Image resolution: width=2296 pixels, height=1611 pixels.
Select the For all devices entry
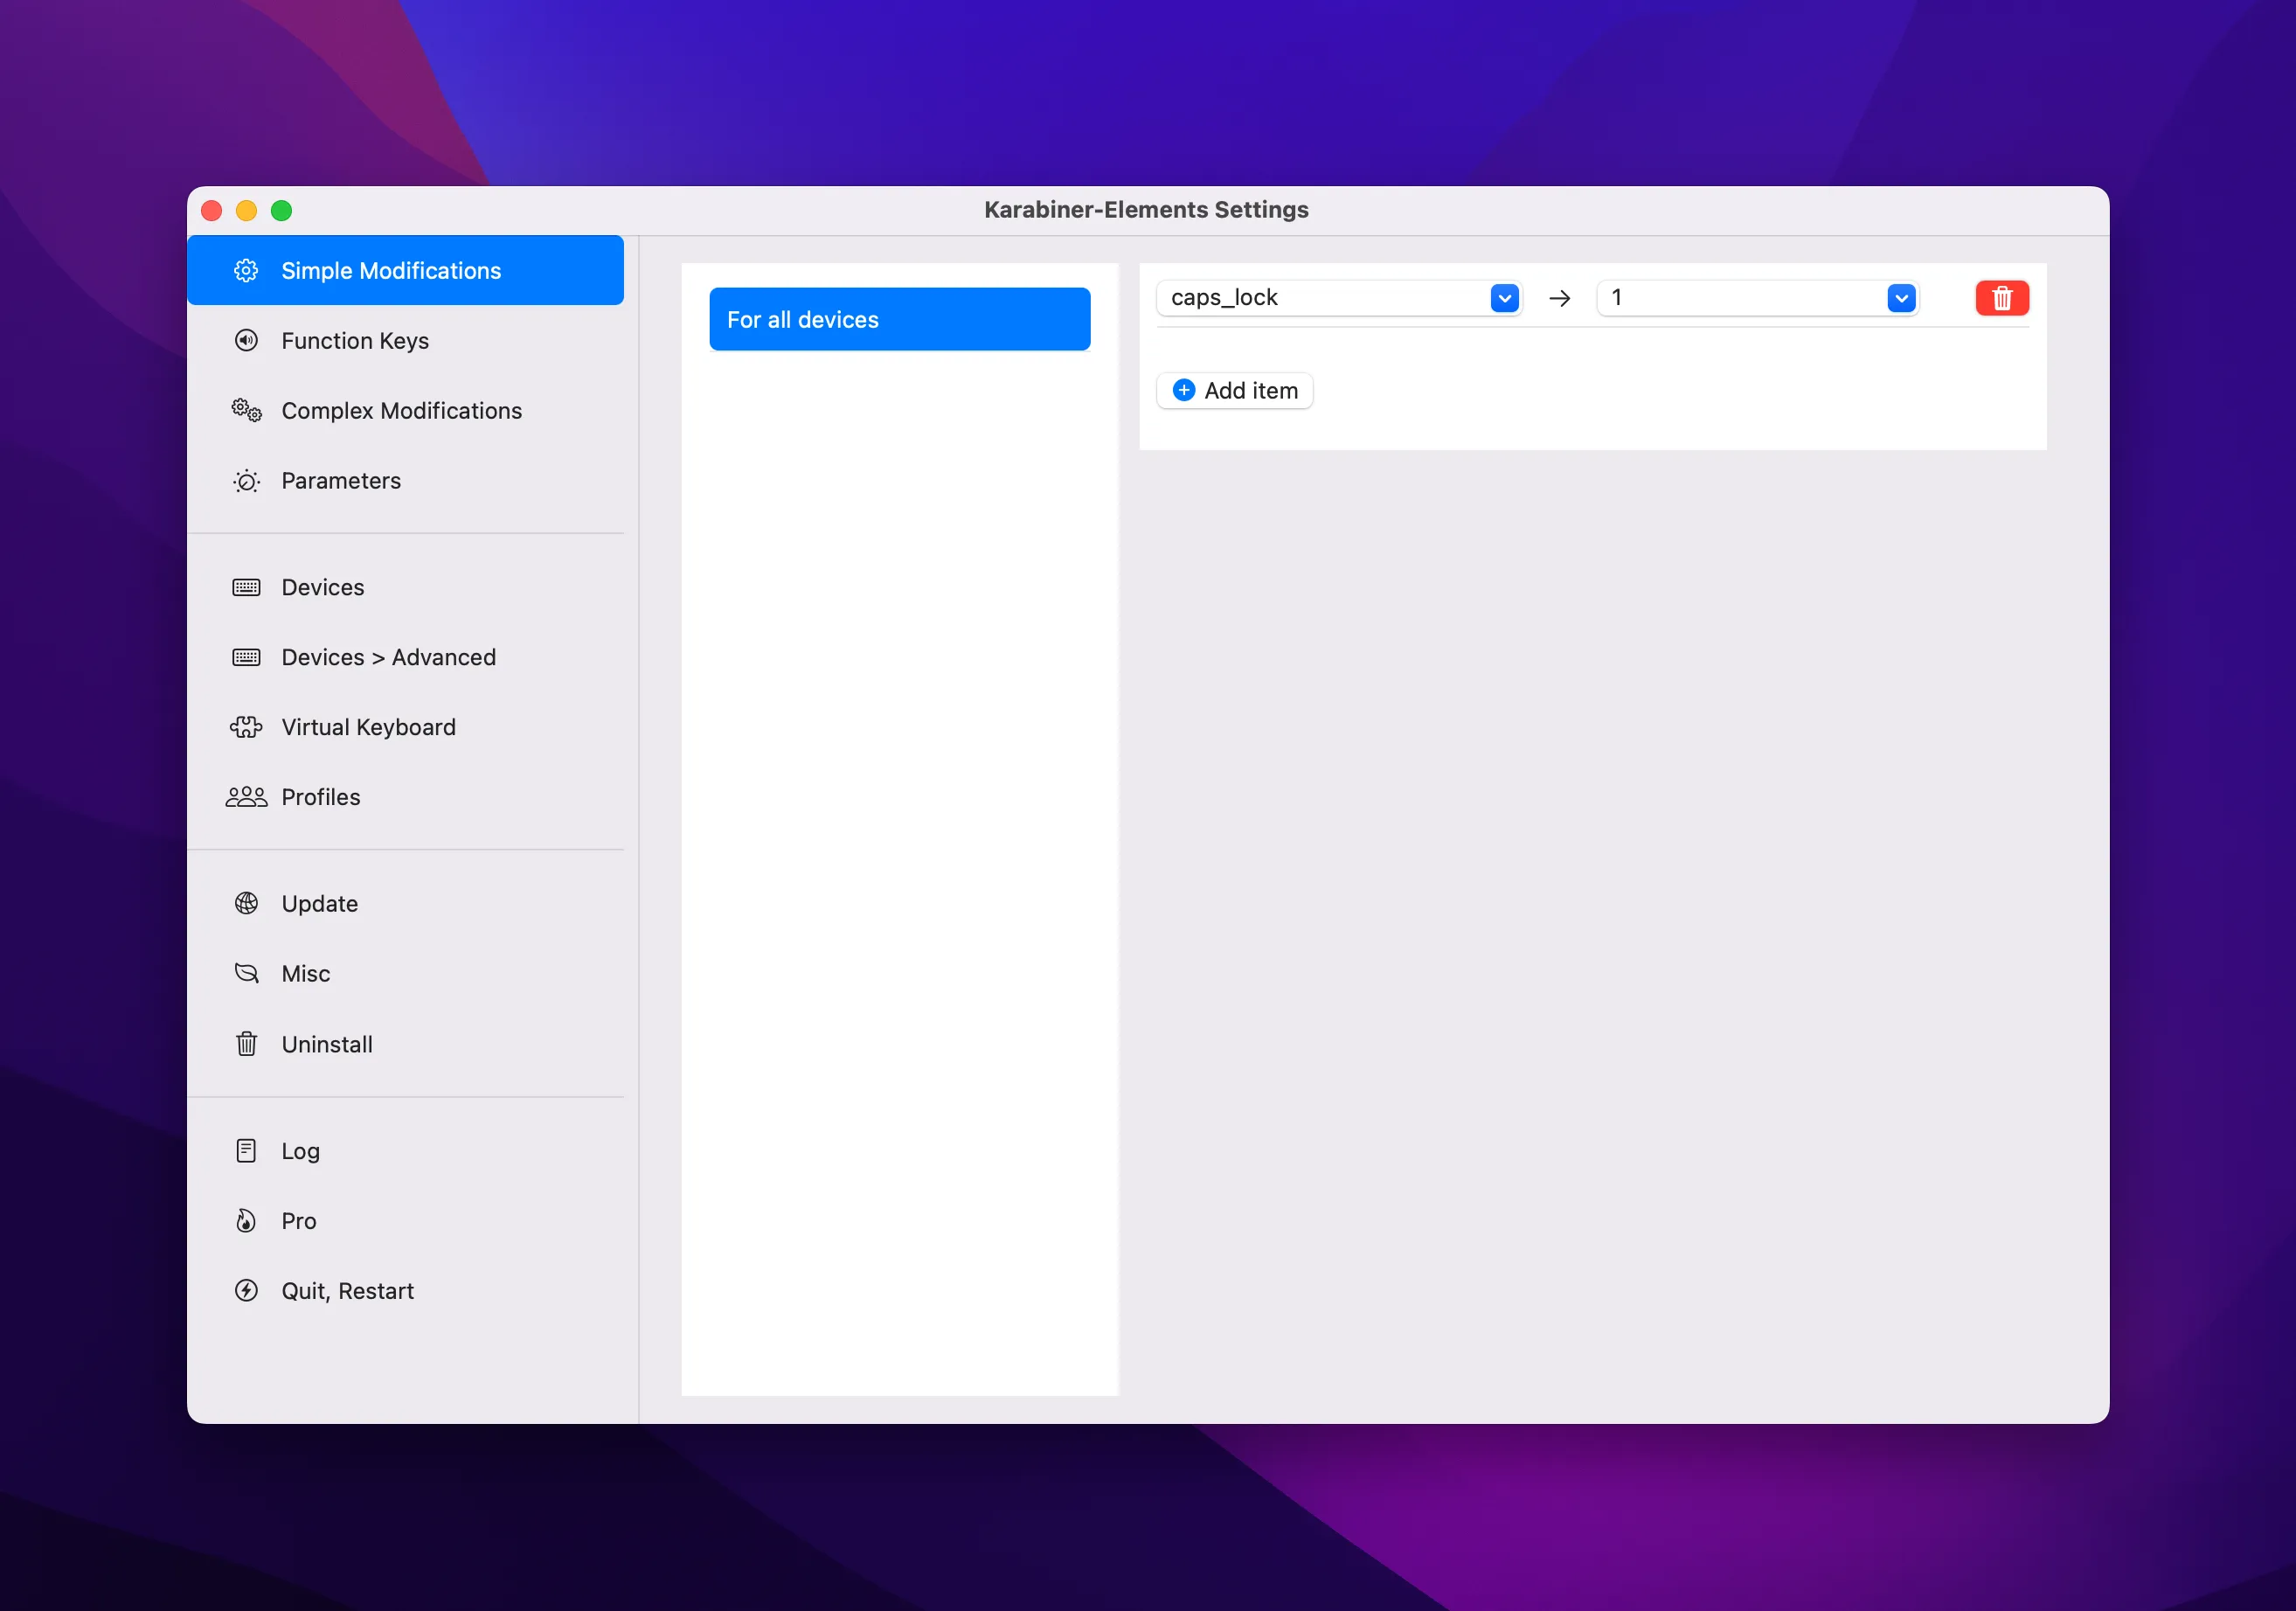[899, 320]
